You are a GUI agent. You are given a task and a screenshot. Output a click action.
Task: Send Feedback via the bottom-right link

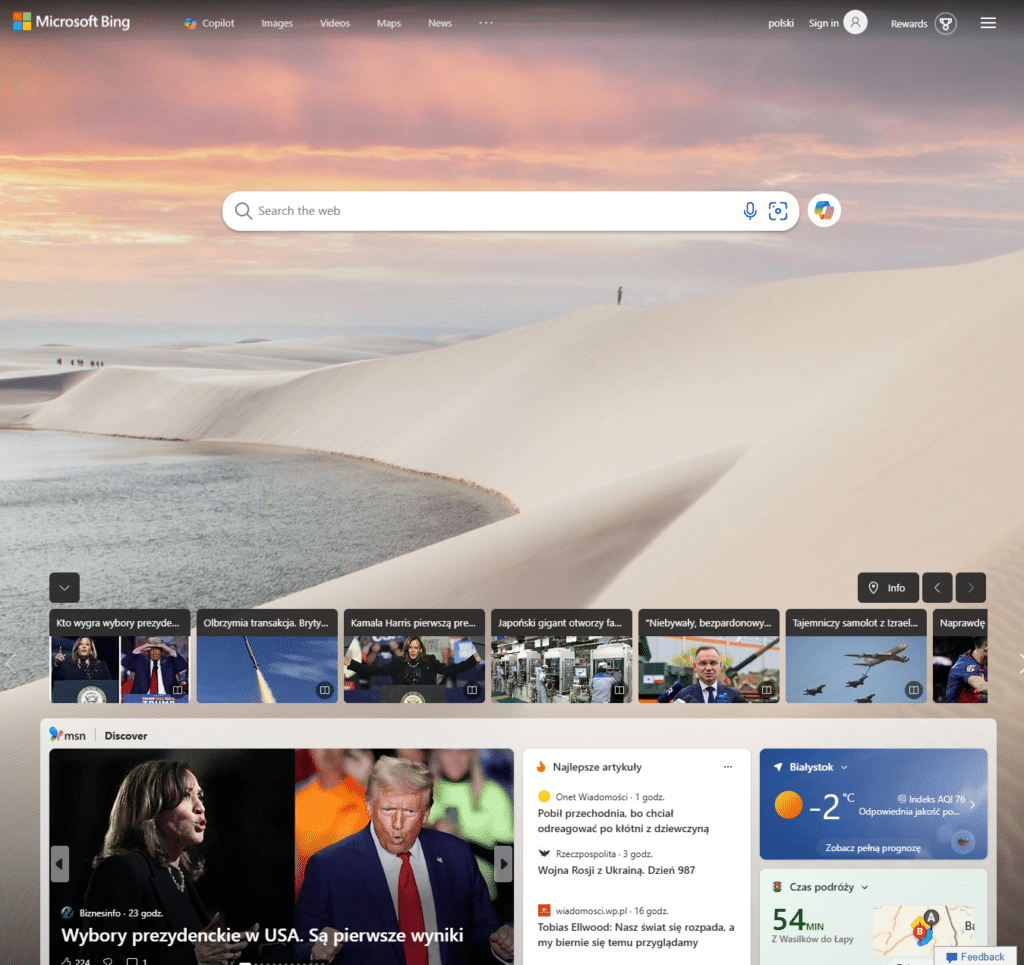tap(975, 956)
